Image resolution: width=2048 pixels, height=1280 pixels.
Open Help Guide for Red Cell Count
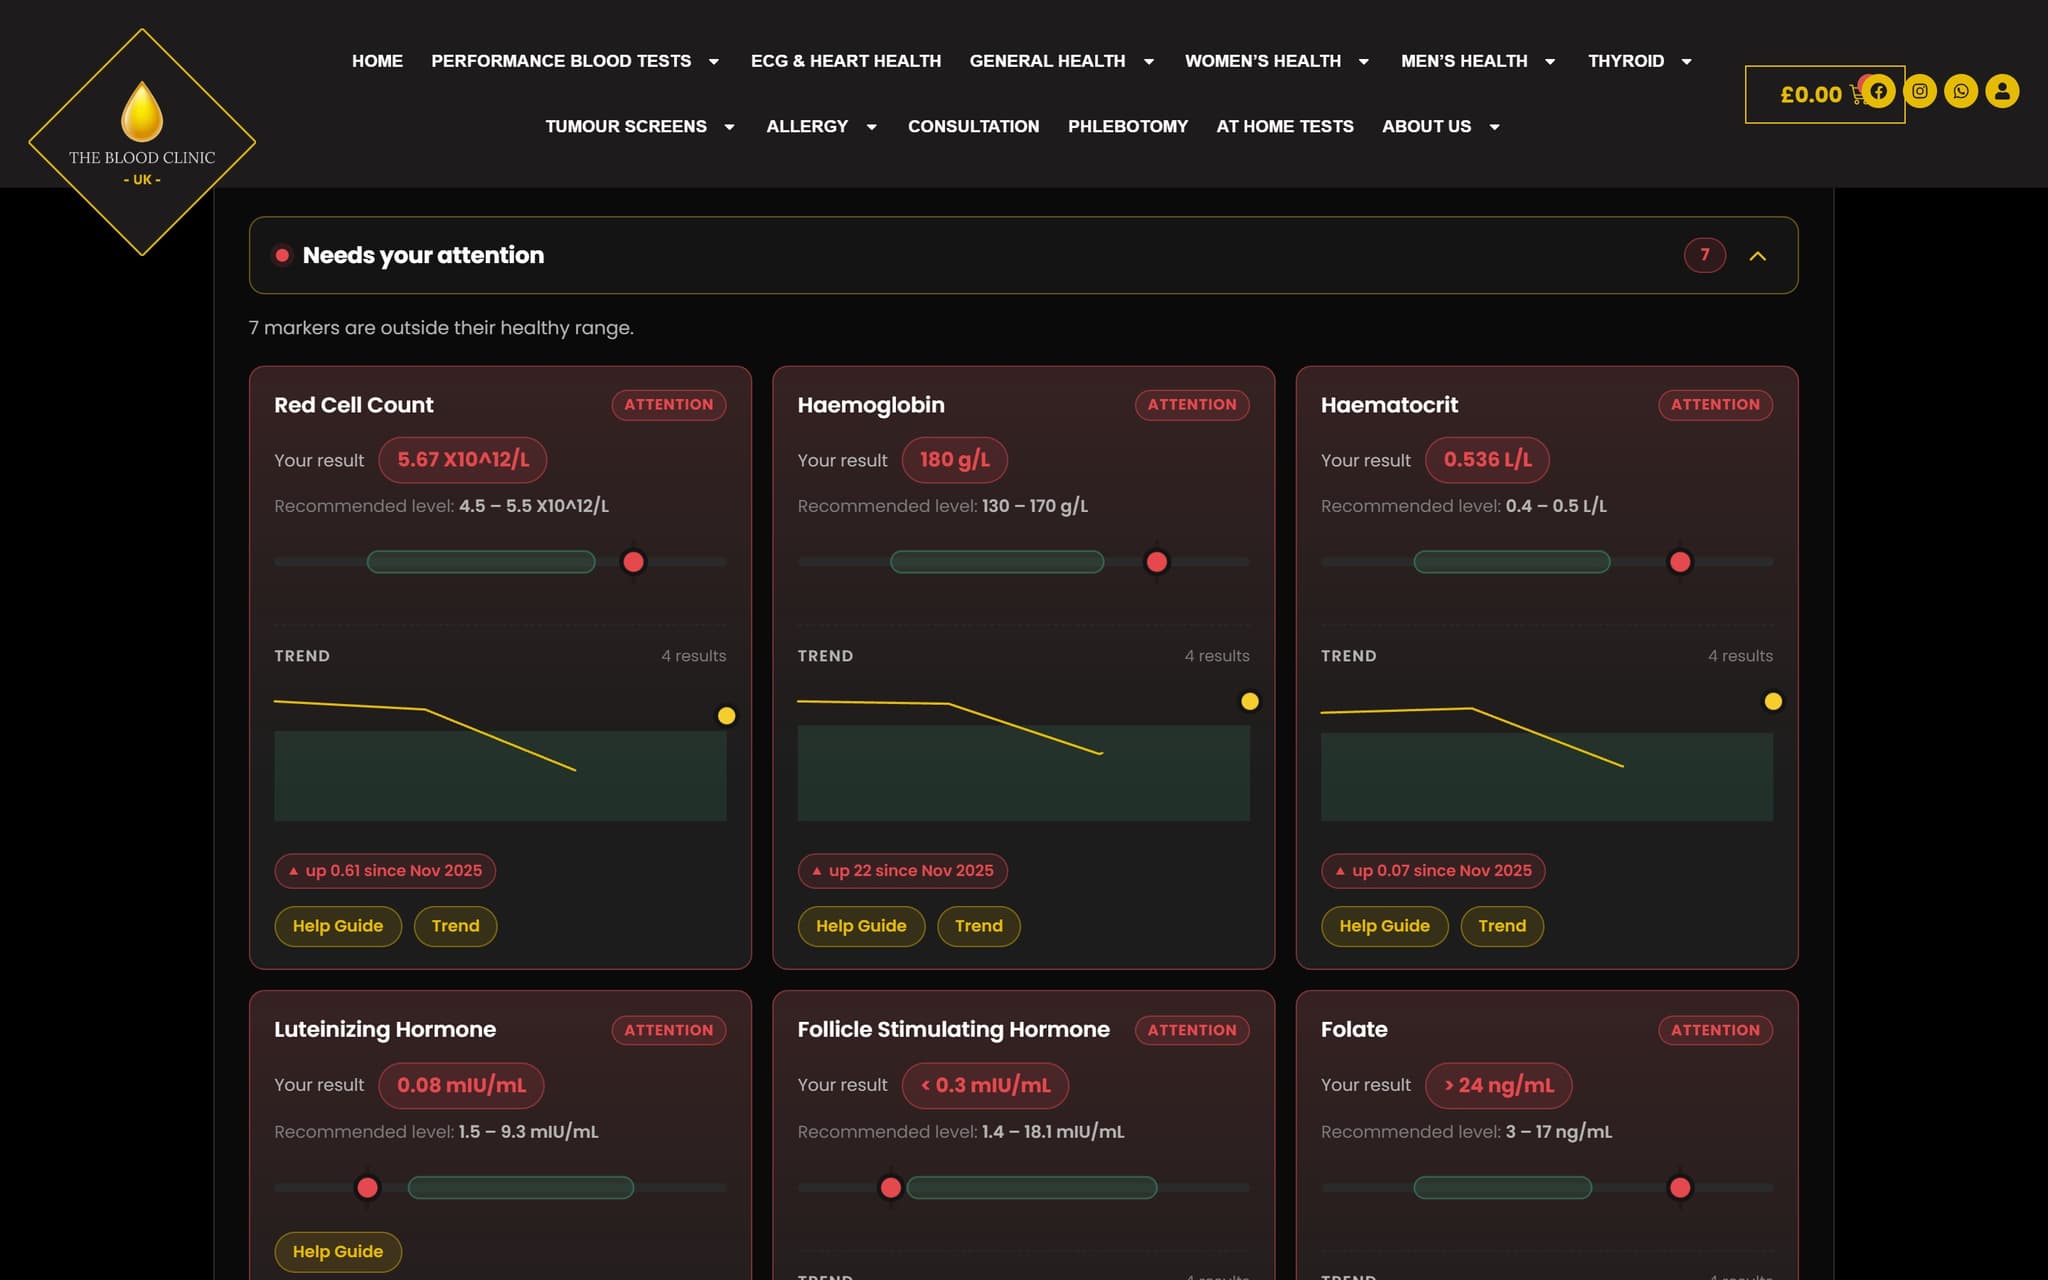click(x=338, y=926)
